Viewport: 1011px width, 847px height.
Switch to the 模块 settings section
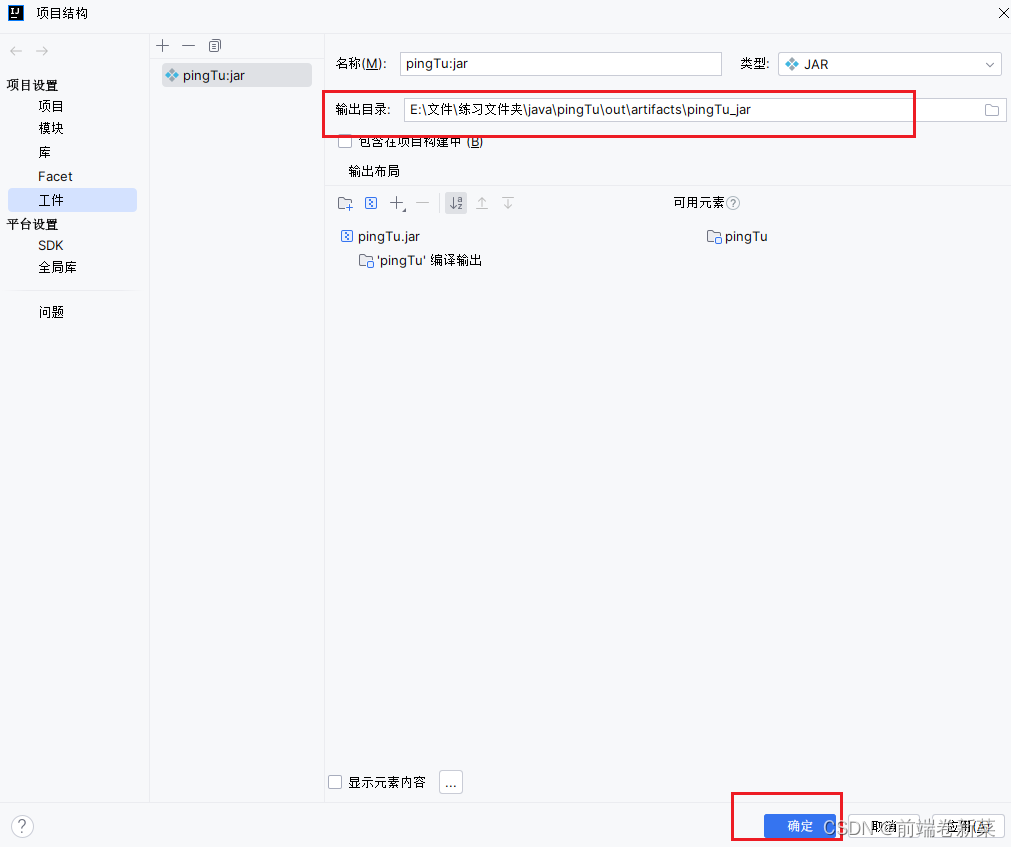pyautogui.click(x=51, y=128)
